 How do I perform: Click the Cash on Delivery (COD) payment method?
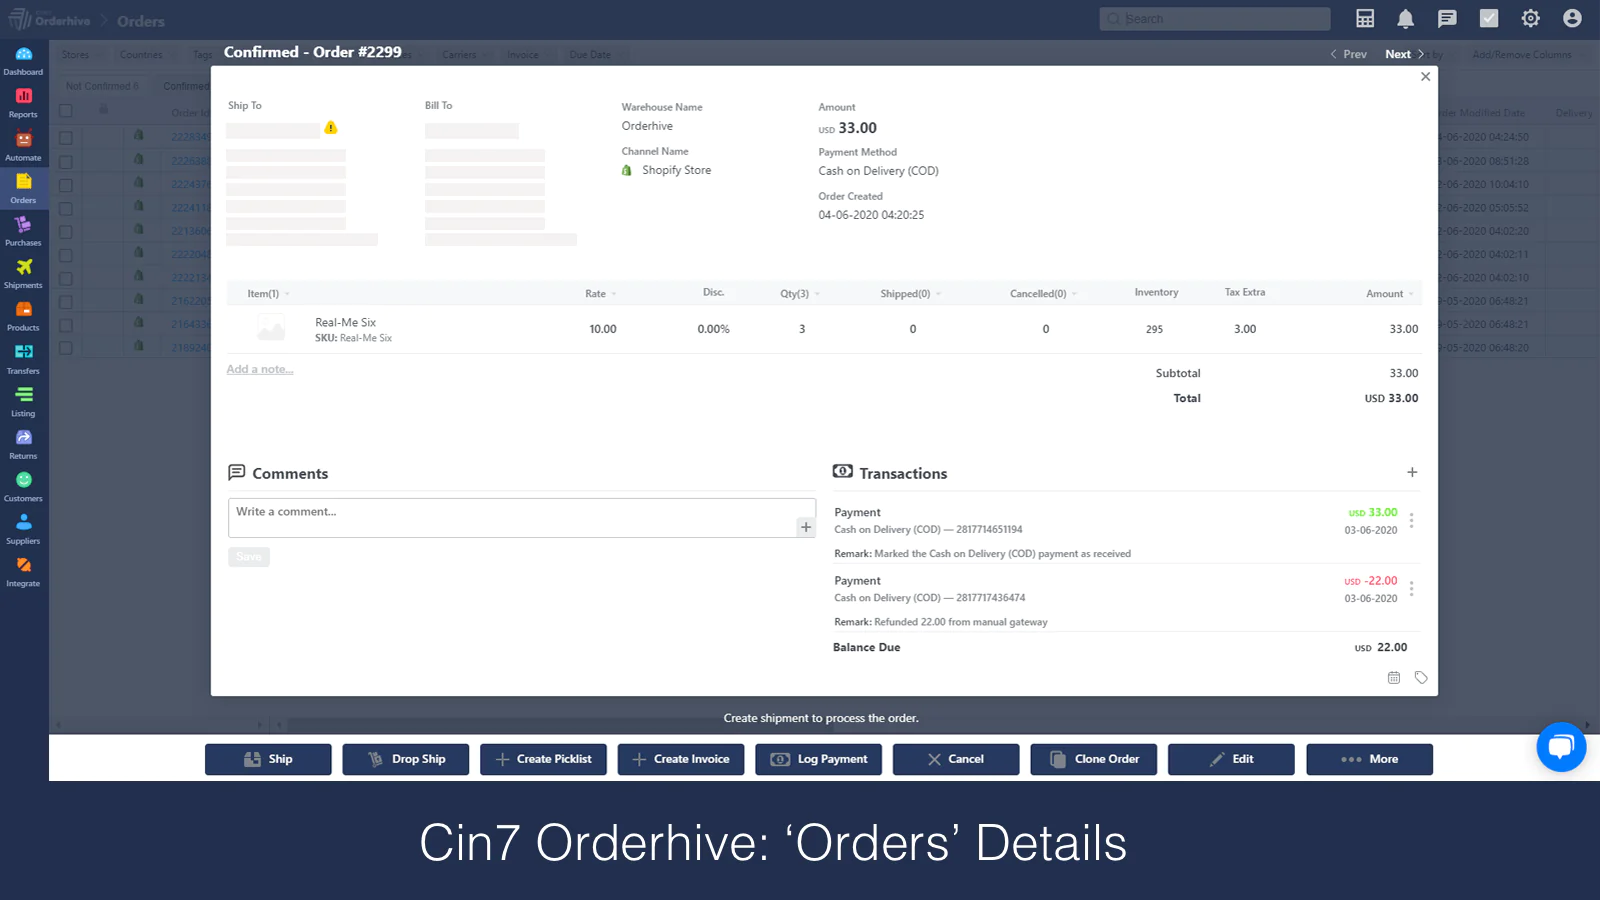(x=878, y=171)
